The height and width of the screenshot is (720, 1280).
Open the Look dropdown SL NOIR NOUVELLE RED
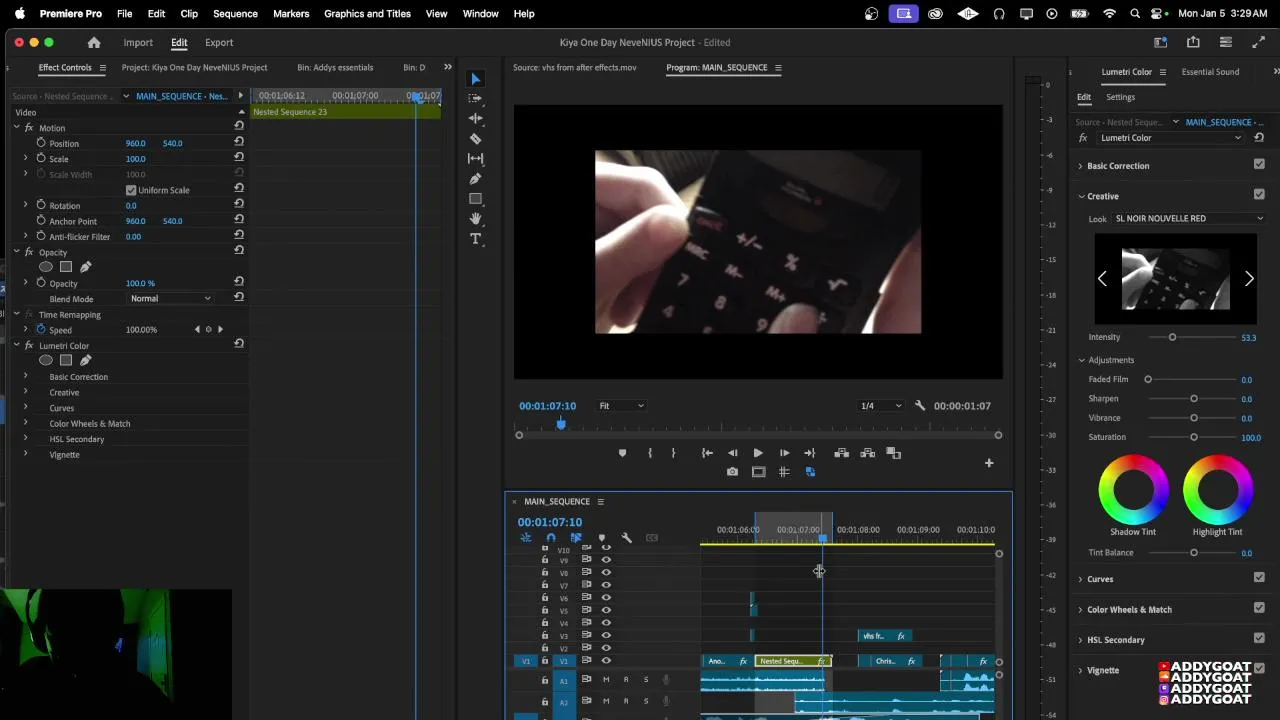(1190, 218)
